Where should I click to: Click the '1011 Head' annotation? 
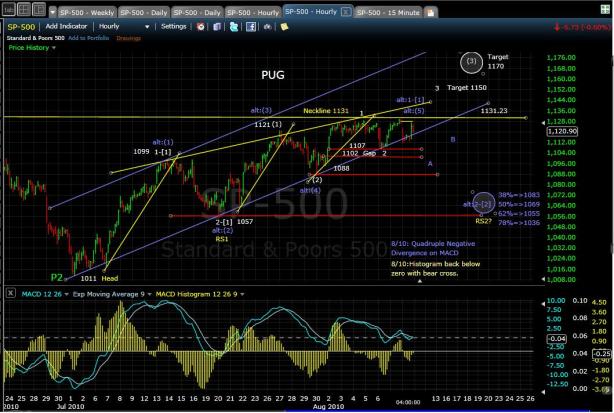click(99, 278)
